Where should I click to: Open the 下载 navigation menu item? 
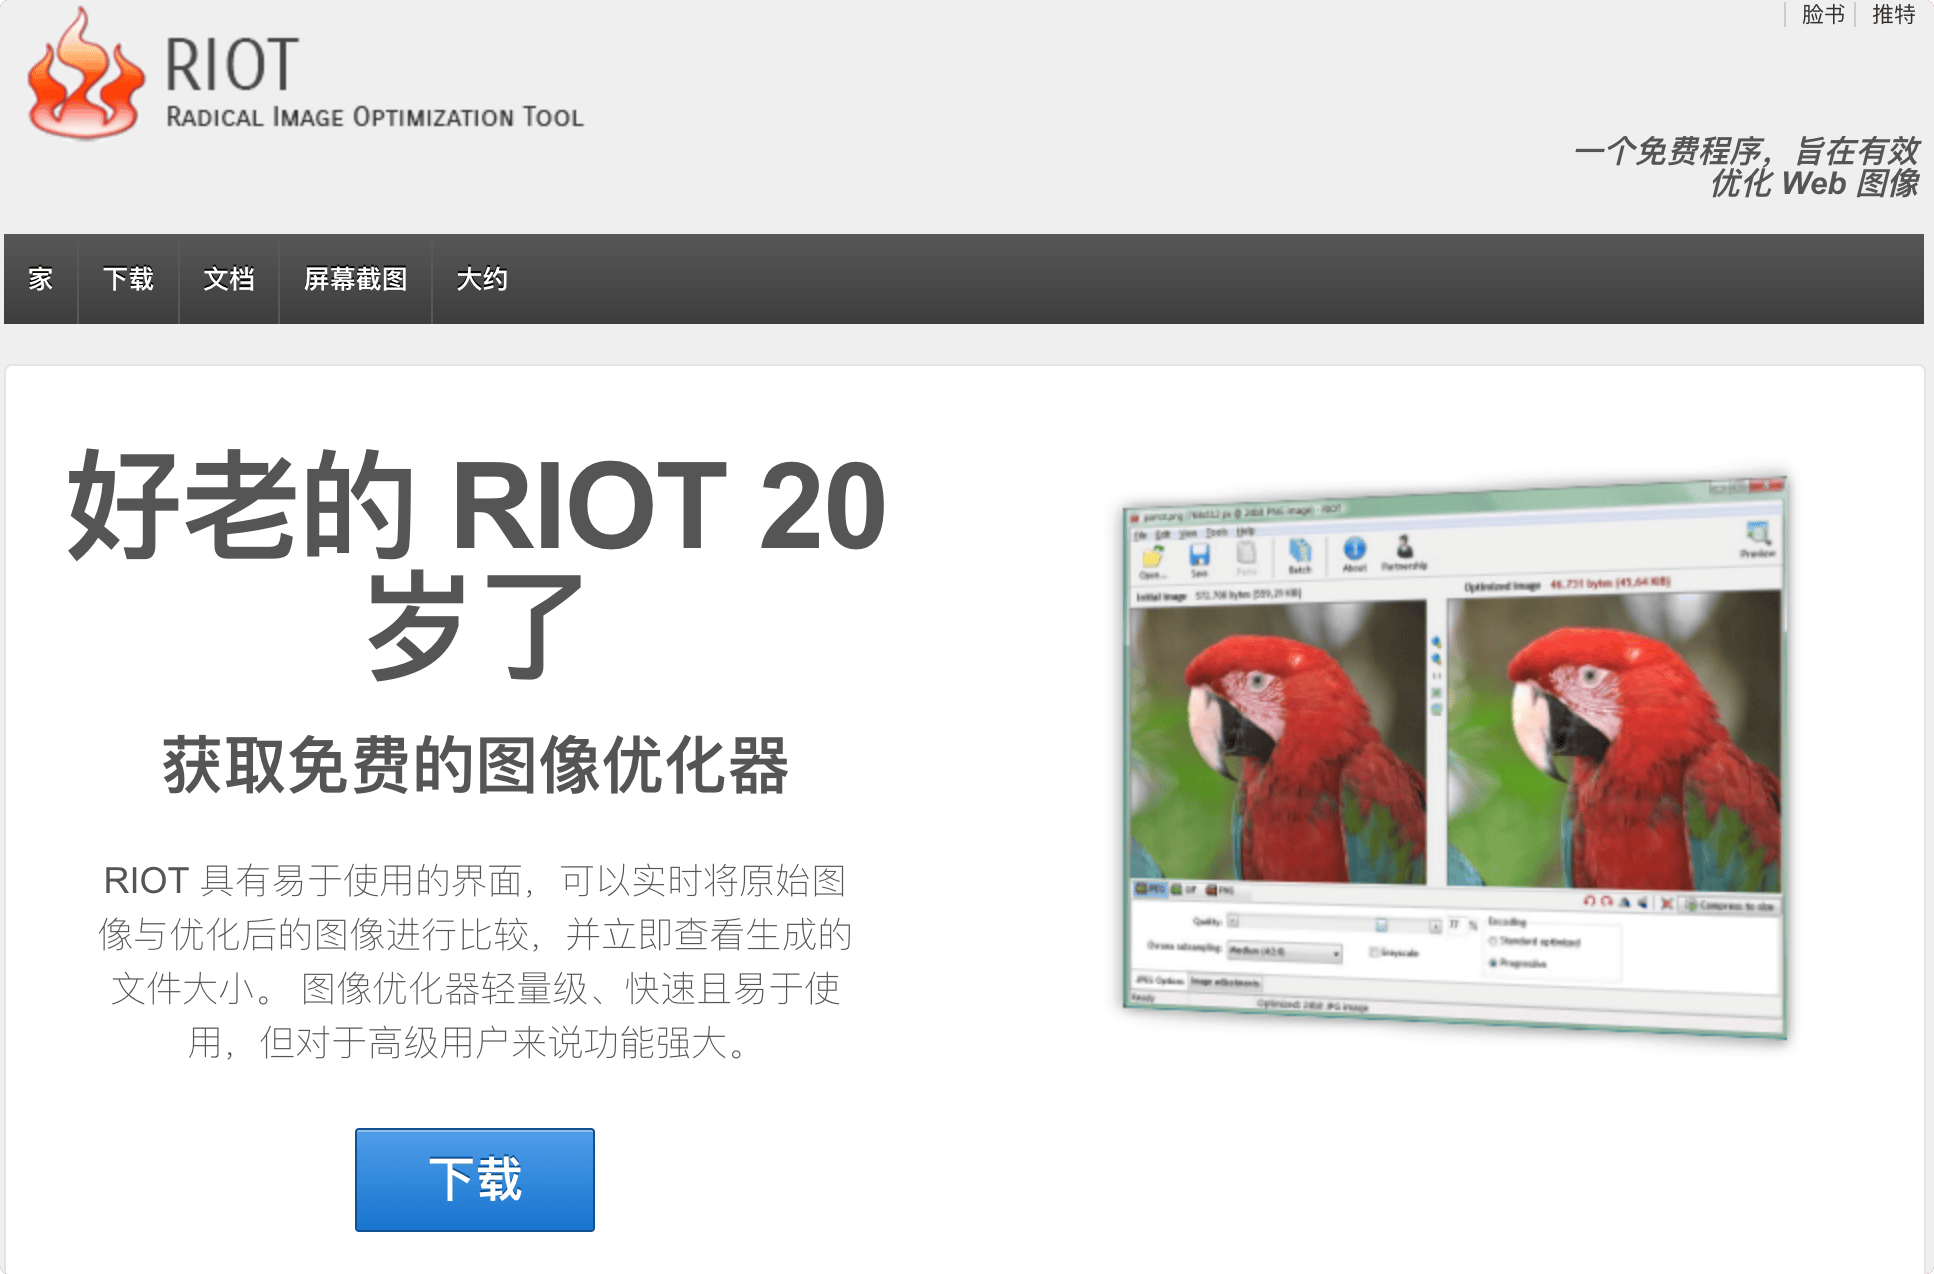pyautogui.click(x=128, y=279)
